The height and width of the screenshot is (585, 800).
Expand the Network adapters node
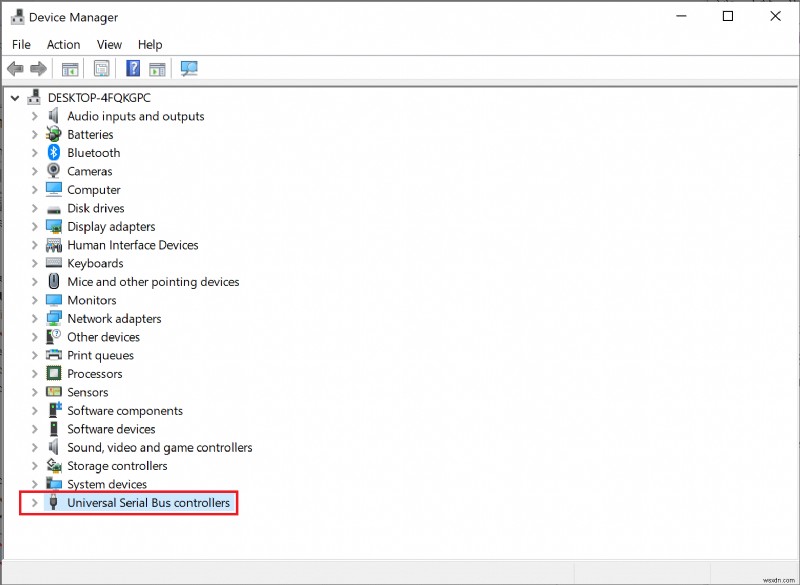pos(34,318)
